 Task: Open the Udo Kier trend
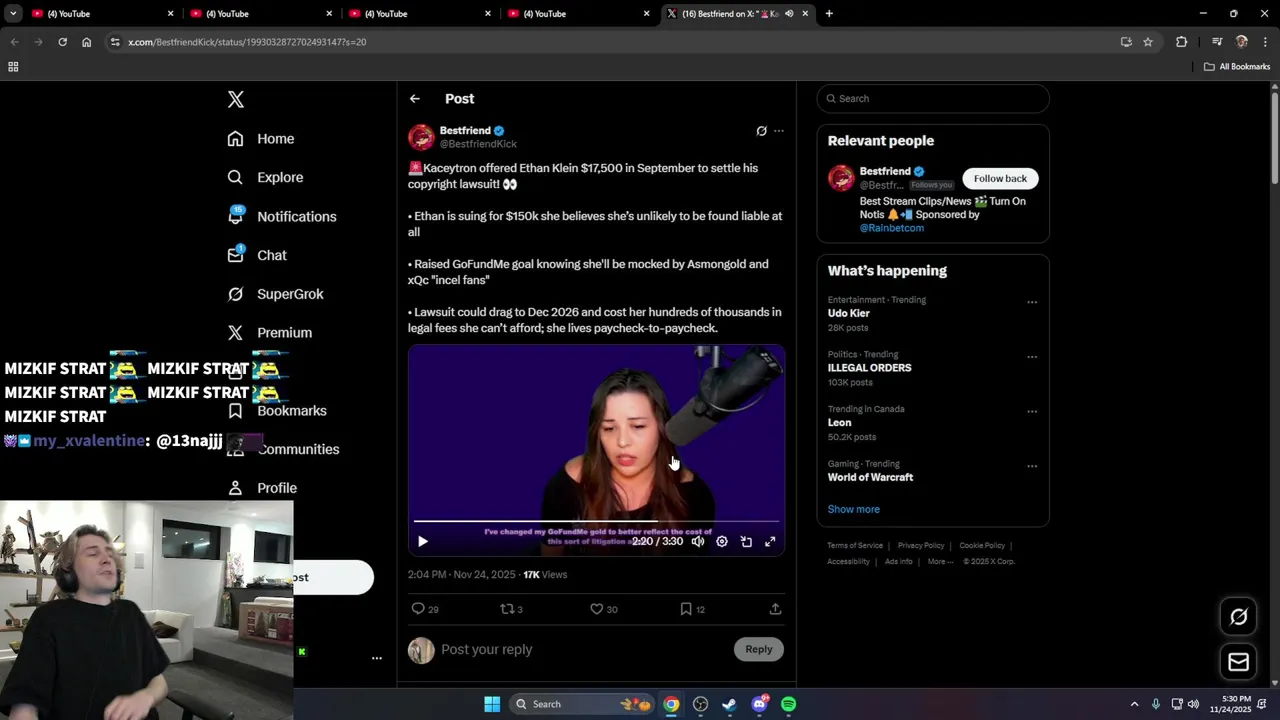click(849, 313)
